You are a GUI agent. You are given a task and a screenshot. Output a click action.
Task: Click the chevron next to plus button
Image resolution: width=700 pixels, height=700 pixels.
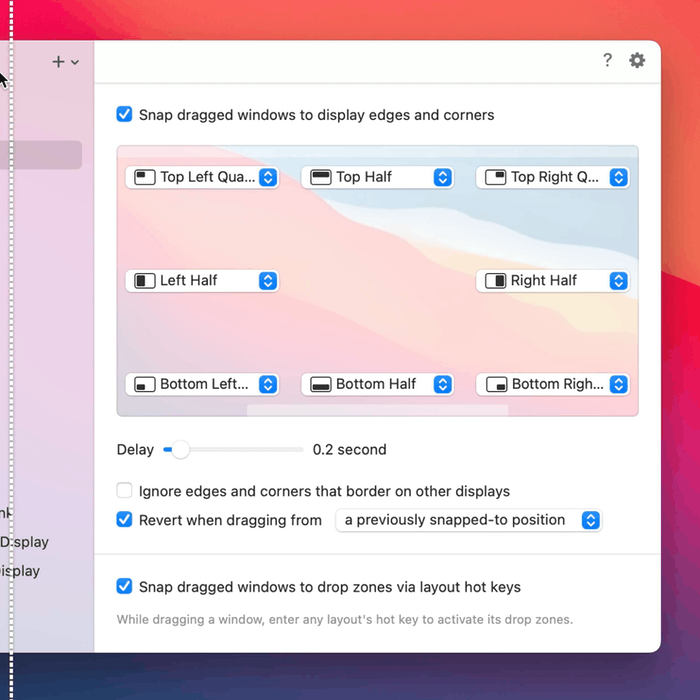coord(75,63)
